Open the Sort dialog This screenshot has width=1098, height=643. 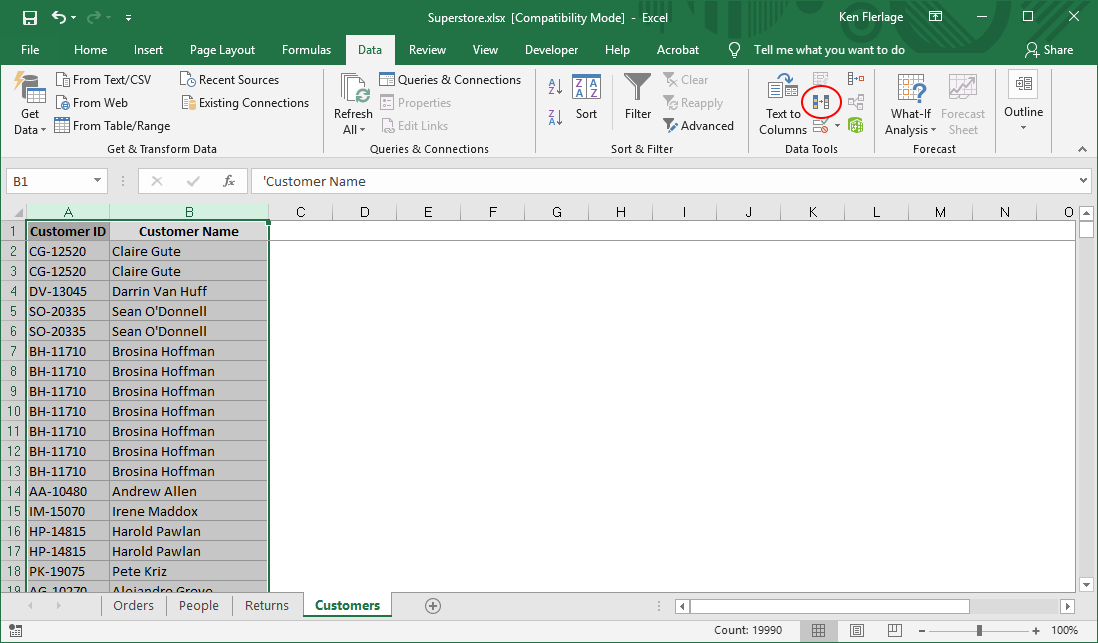click(586, 96)
